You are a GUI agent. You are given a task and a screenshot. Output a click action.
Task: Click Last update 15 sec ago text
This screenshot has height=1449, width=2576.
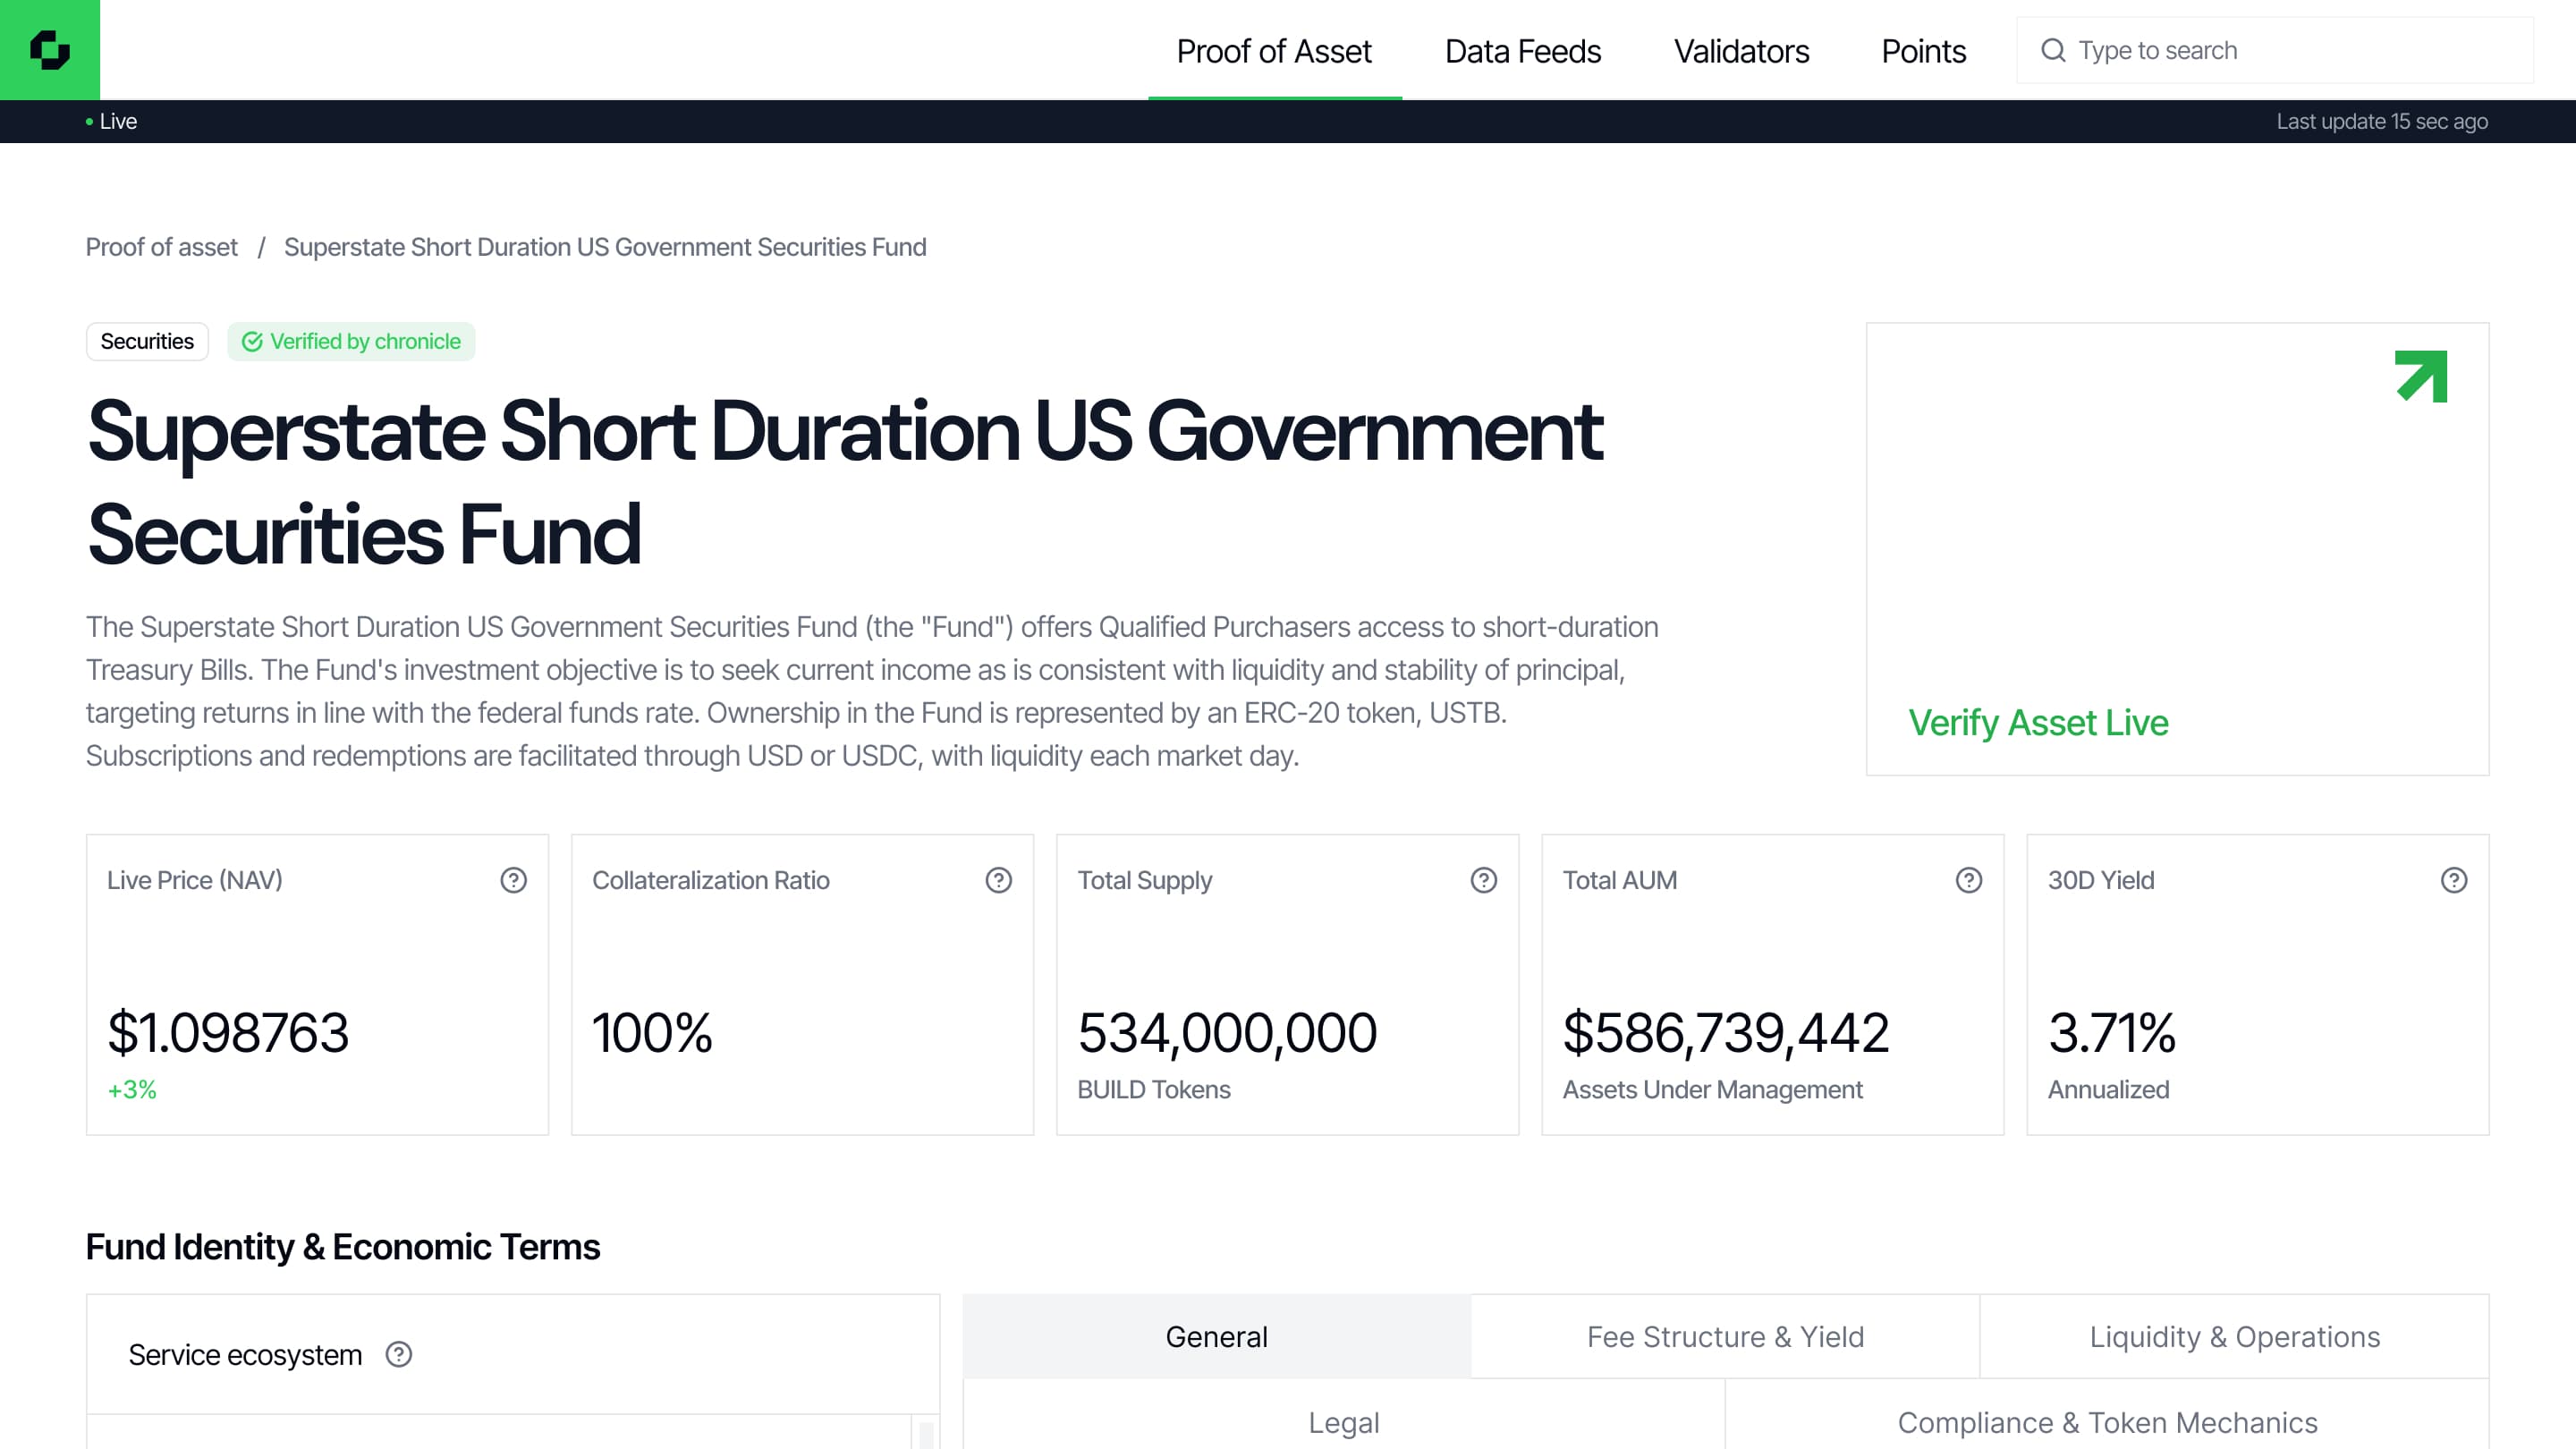[x=2382, y=121]
